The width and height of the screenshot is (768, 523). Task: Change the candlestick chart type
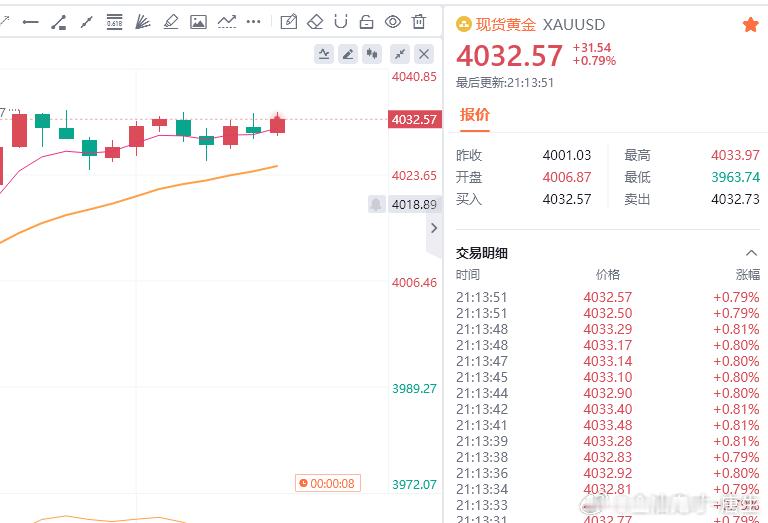click(372, 54)
